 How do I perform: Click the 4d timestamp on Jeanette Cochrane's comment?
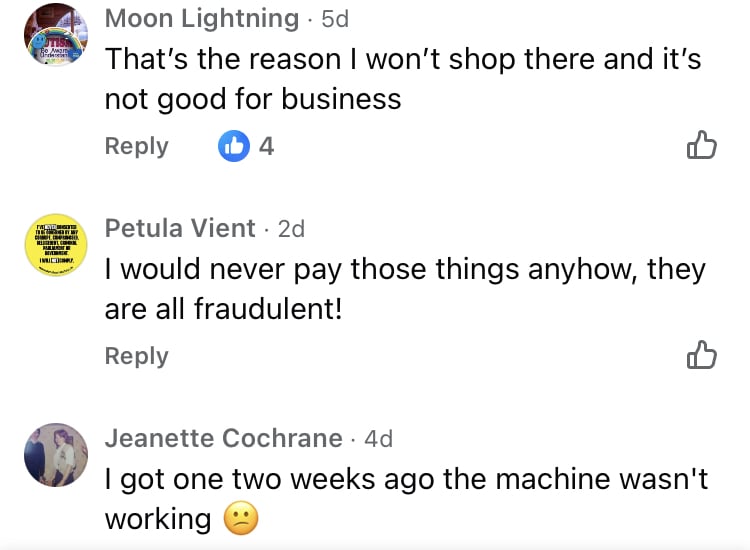378,439
